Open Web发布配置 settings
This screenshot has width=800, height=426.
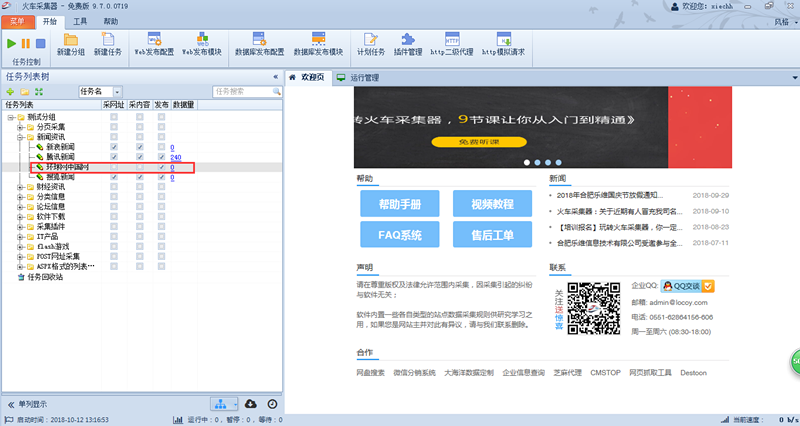(x=154, y=44)
